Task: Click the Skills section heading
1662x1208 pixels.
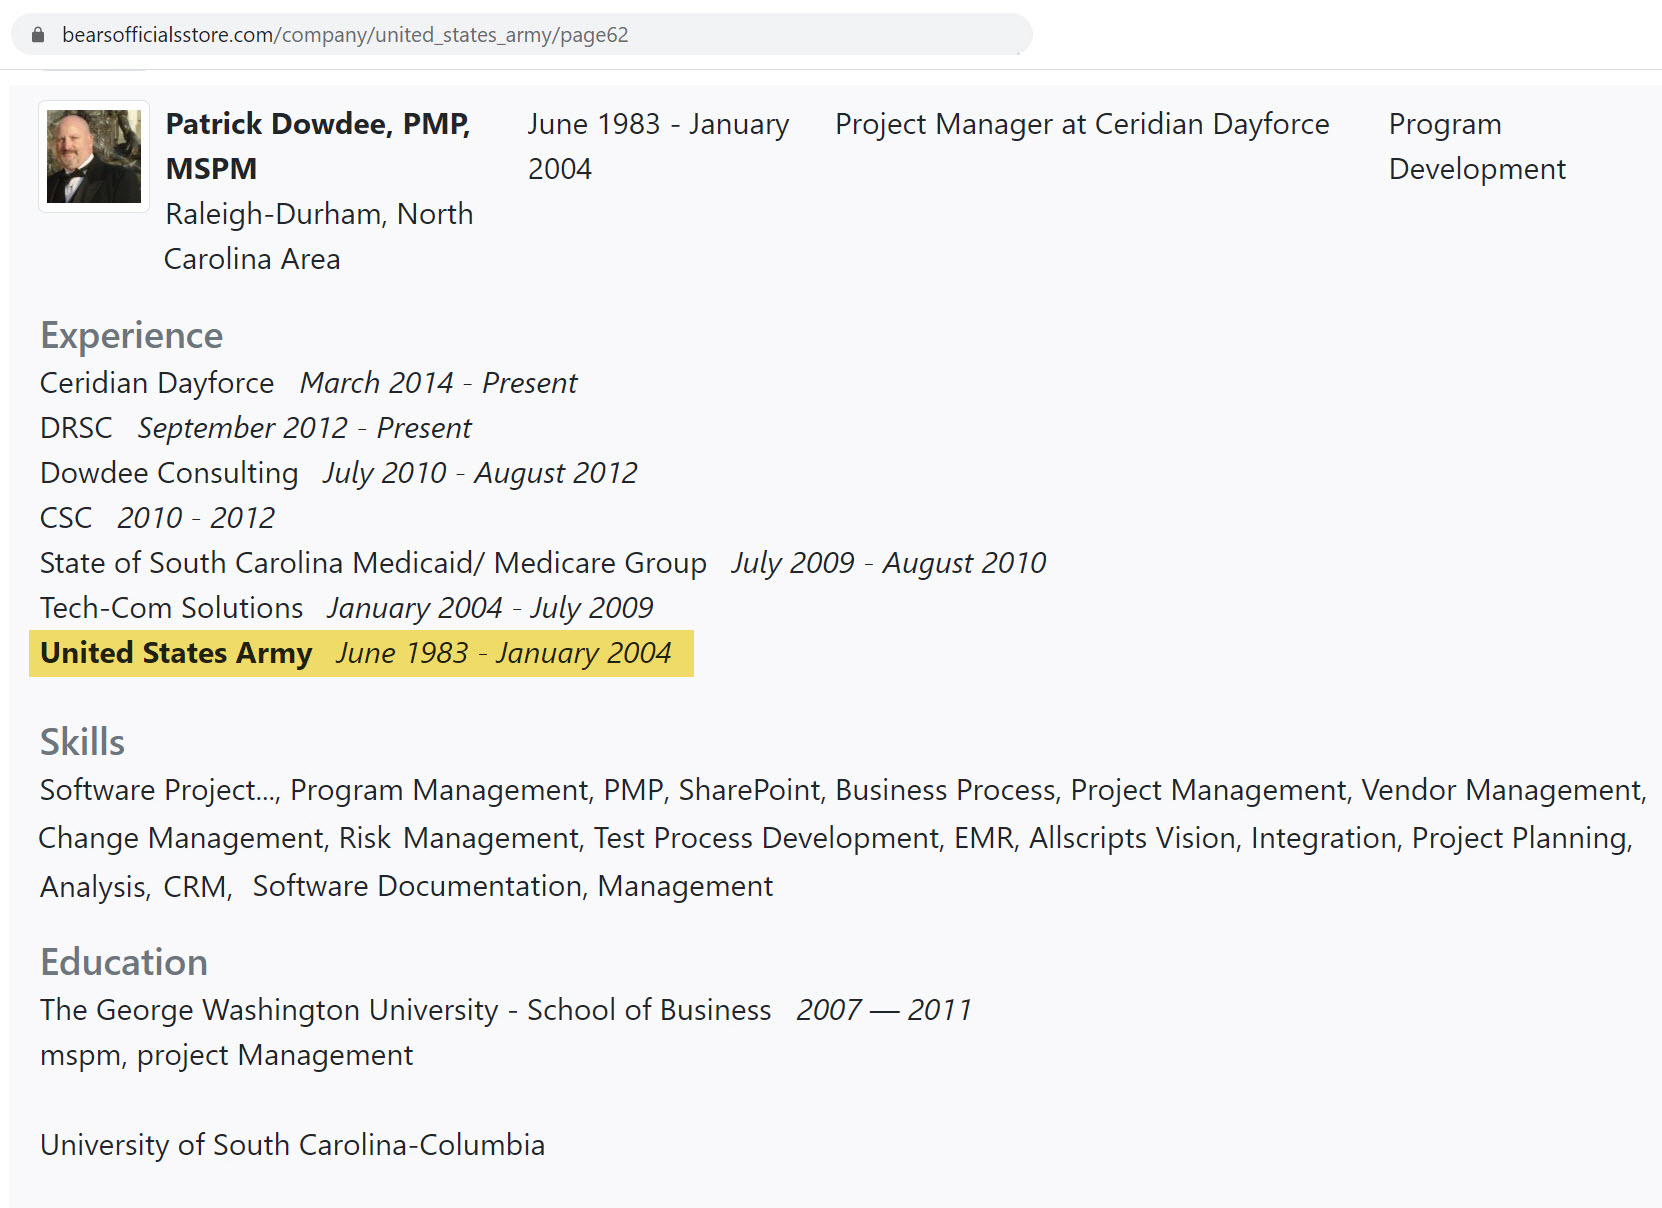Action: pos(82,743)
